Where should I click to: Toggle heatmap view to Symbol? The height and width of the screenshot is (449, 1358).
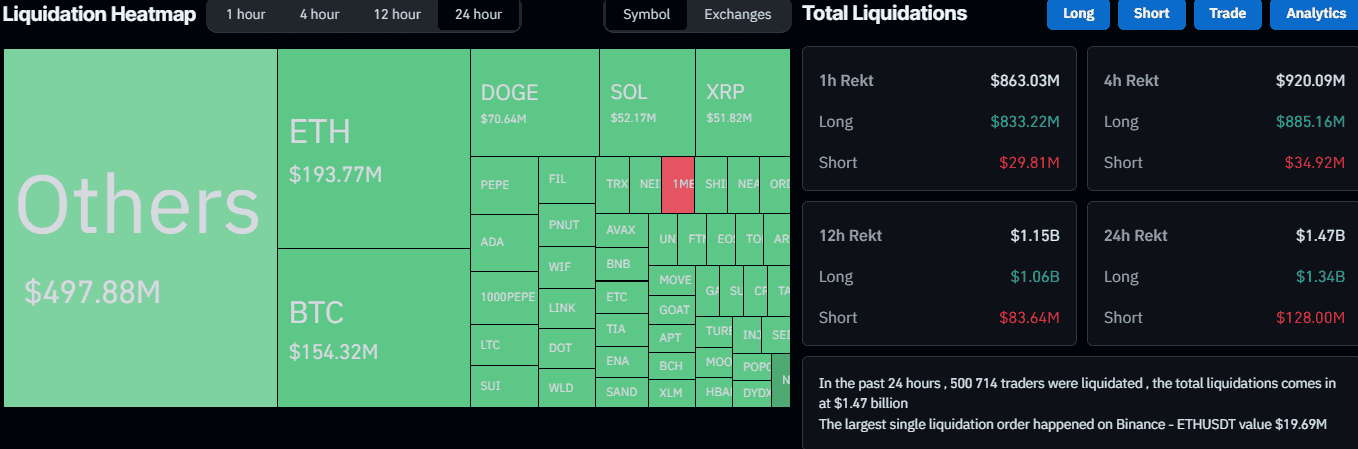[x=646, y=14]
